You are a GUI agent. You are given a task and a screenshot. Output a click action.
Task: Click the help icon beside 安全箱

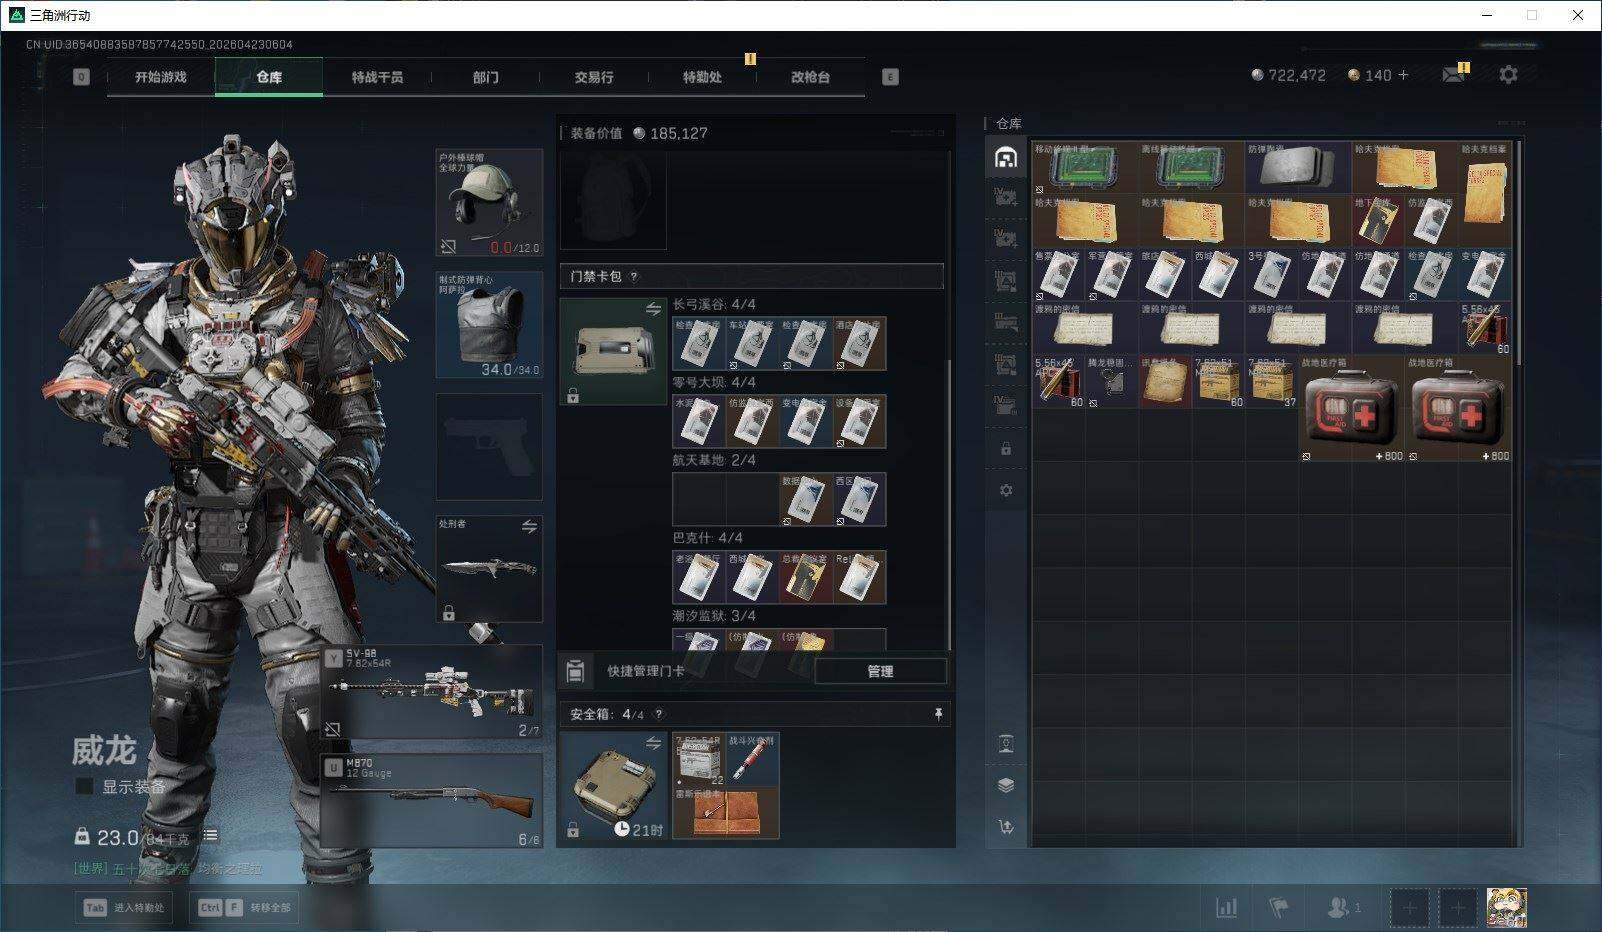point(658,714)
